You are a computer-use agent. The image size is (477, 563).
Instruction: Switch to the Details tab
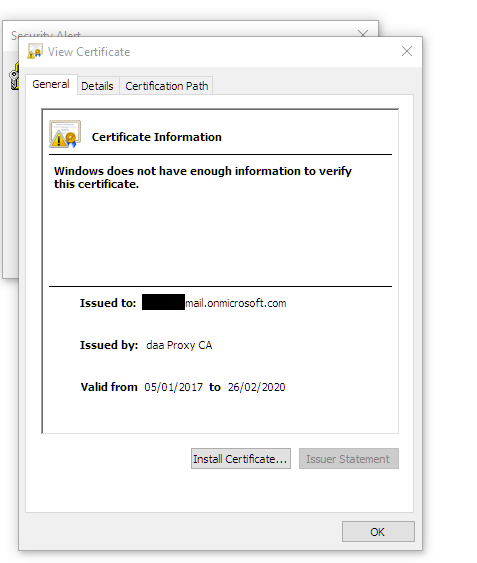pos(97,86)
